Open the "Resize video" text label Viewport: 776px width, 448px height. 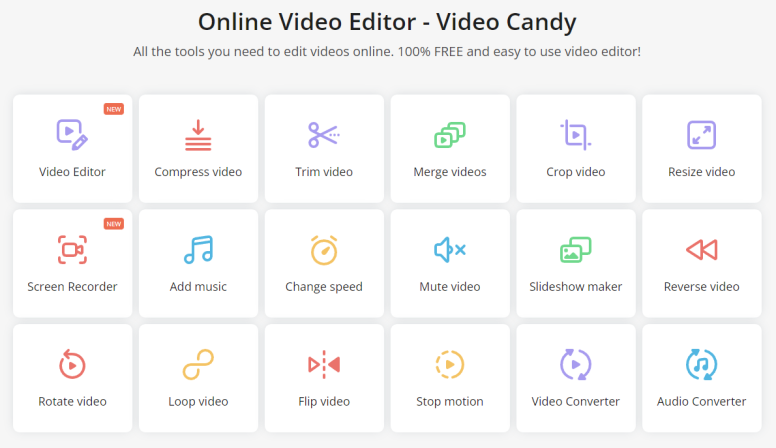(701, 172)
